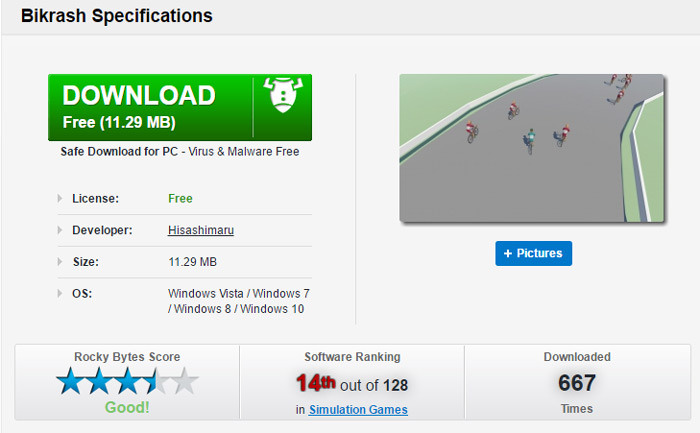Viewport: 700px width, 433px height.
Task: Click the Good! score label
Action: pos(127,408)
